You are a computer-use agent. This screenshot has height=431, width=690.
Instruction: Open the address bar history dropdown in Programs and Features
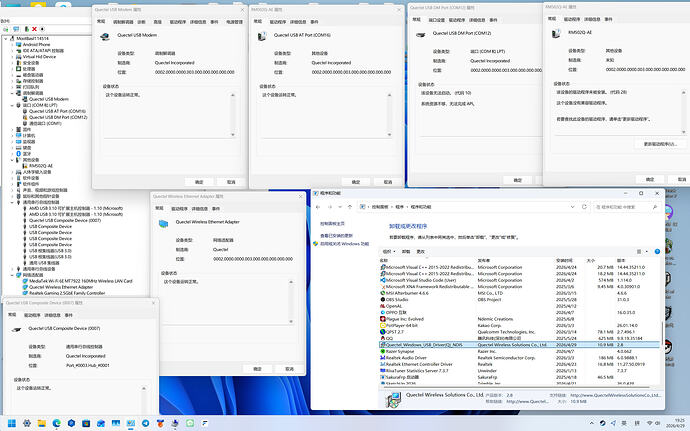pyautogui.click(x=573, y=206)
